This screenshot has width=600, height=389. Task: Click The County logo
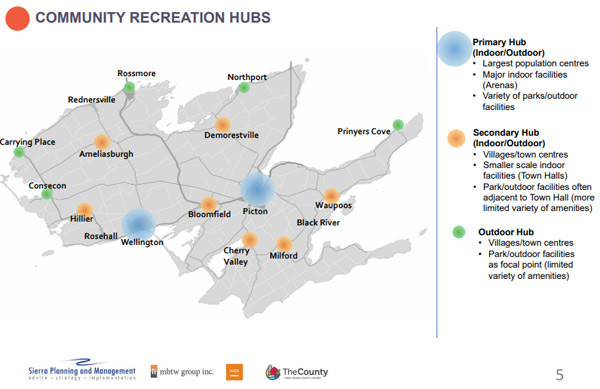tap(297, 372)
